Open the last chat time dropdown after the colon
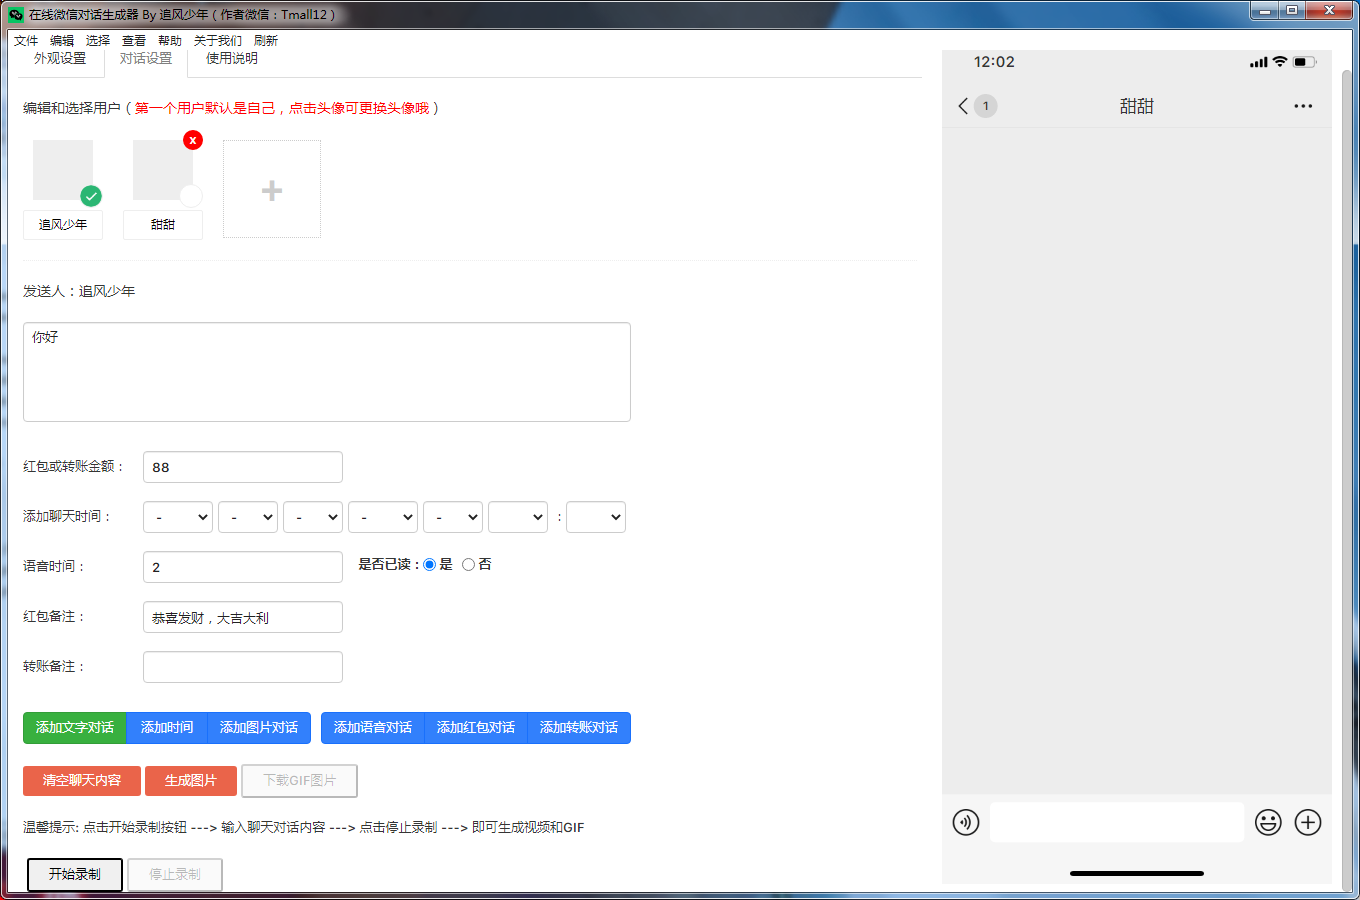 596,517
